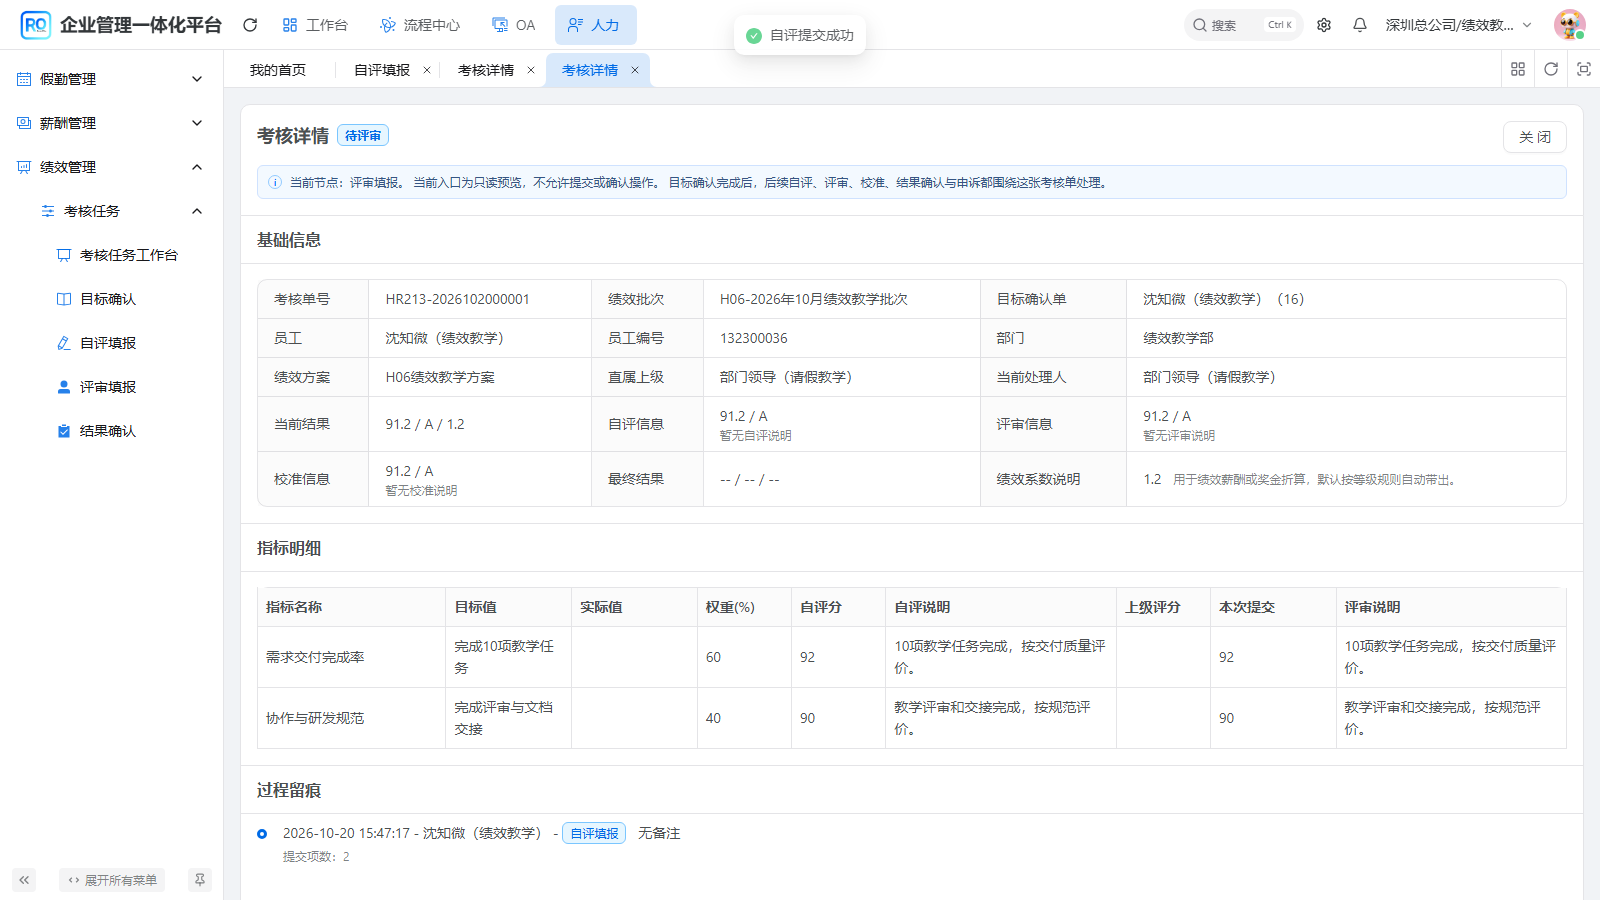This screenshot has width=1600, height=900.
Task: Click 需求交付完成率 indicator row name
Action: click(x=315, y=657)
